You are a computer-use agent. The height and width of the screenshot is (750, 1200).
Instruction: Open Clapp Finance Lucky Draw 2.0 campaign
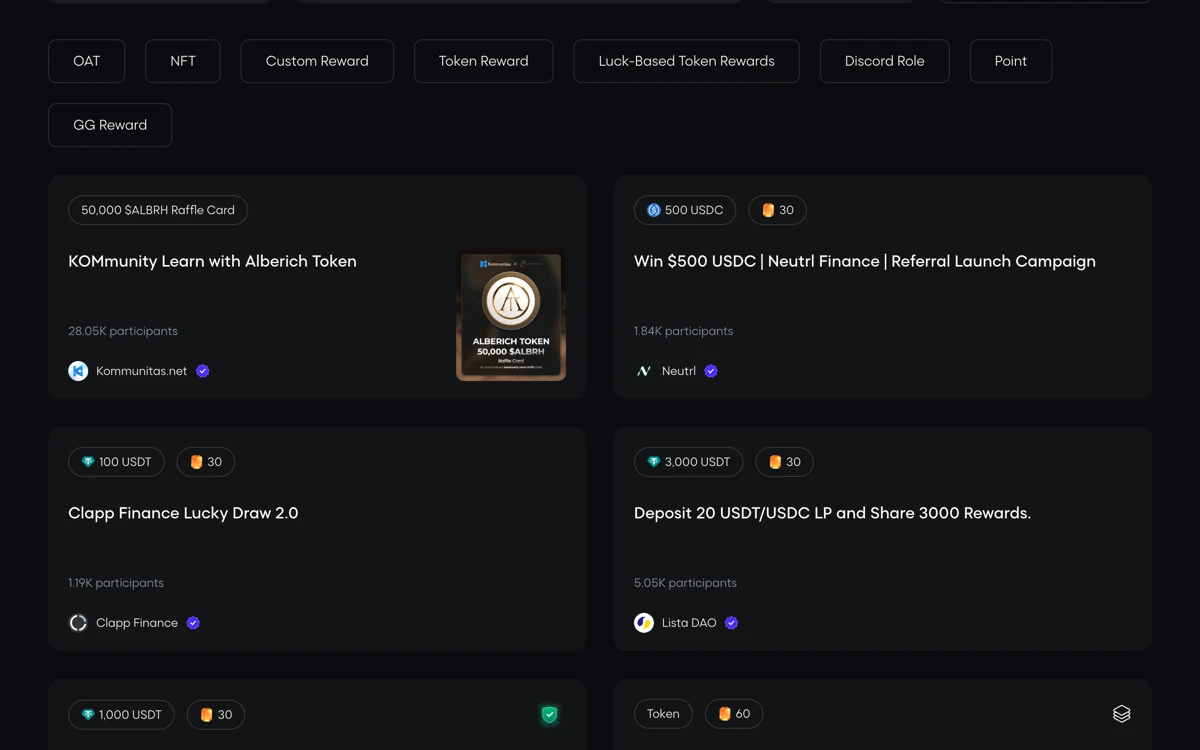(x=183, y=513)
